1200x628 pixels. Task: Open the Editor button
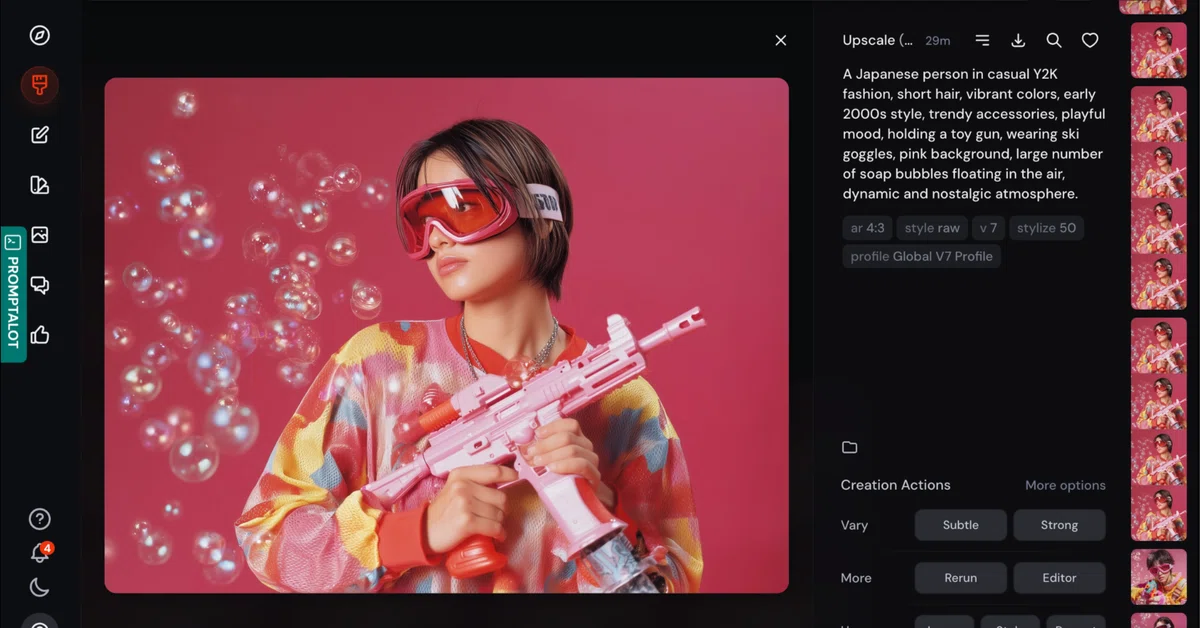point(1059,578)
